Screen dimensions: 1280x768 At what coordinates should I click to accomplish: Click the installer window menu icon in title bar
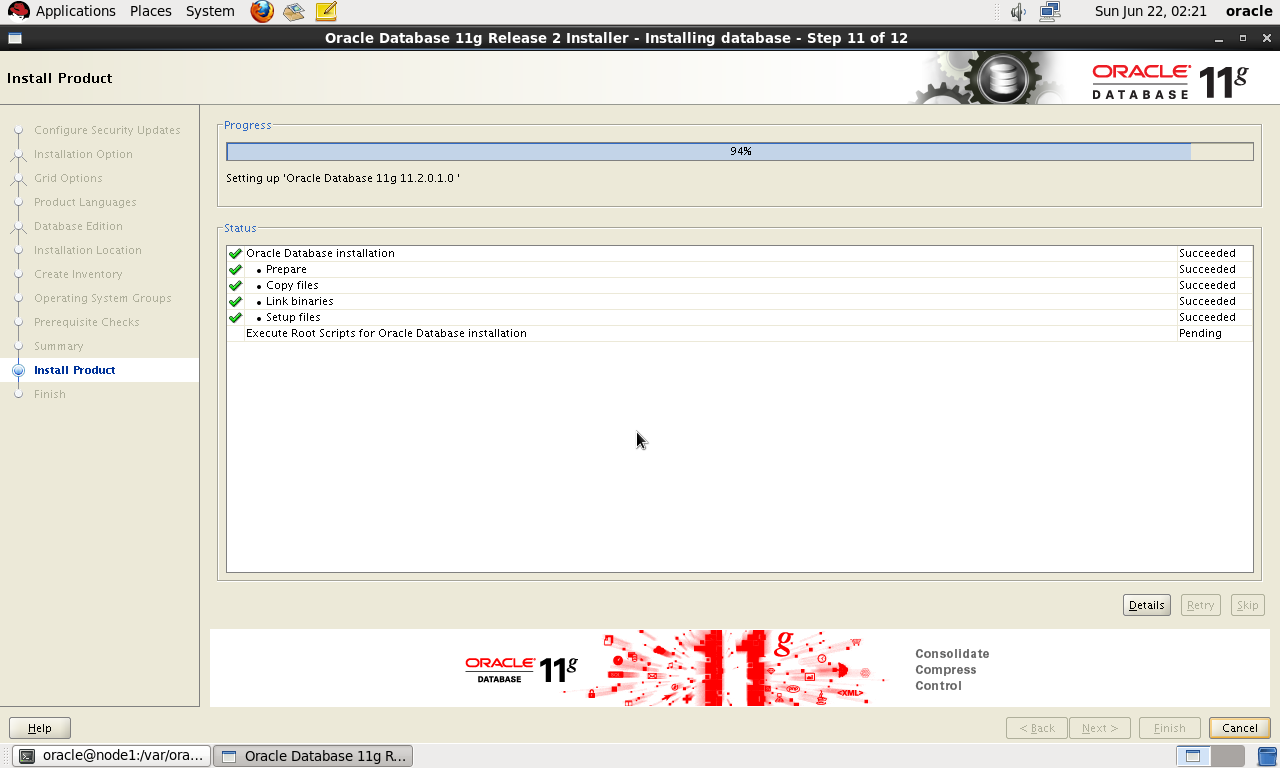click(14, 38)
